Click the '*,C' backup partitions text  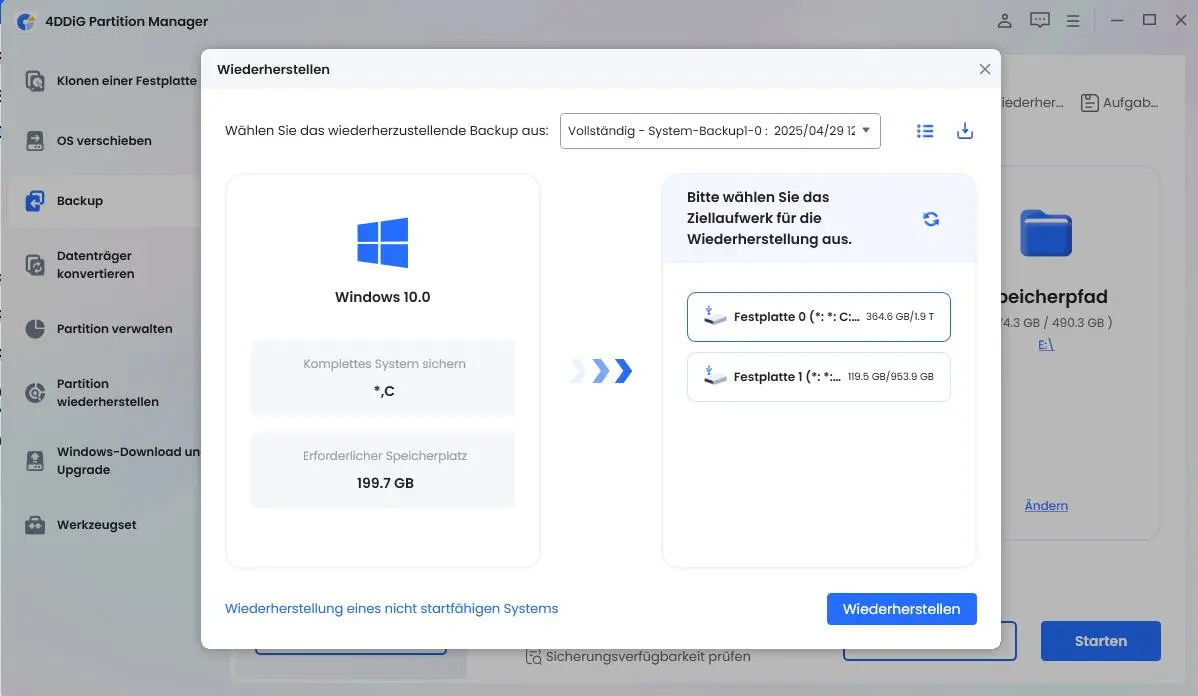point(384,391)
